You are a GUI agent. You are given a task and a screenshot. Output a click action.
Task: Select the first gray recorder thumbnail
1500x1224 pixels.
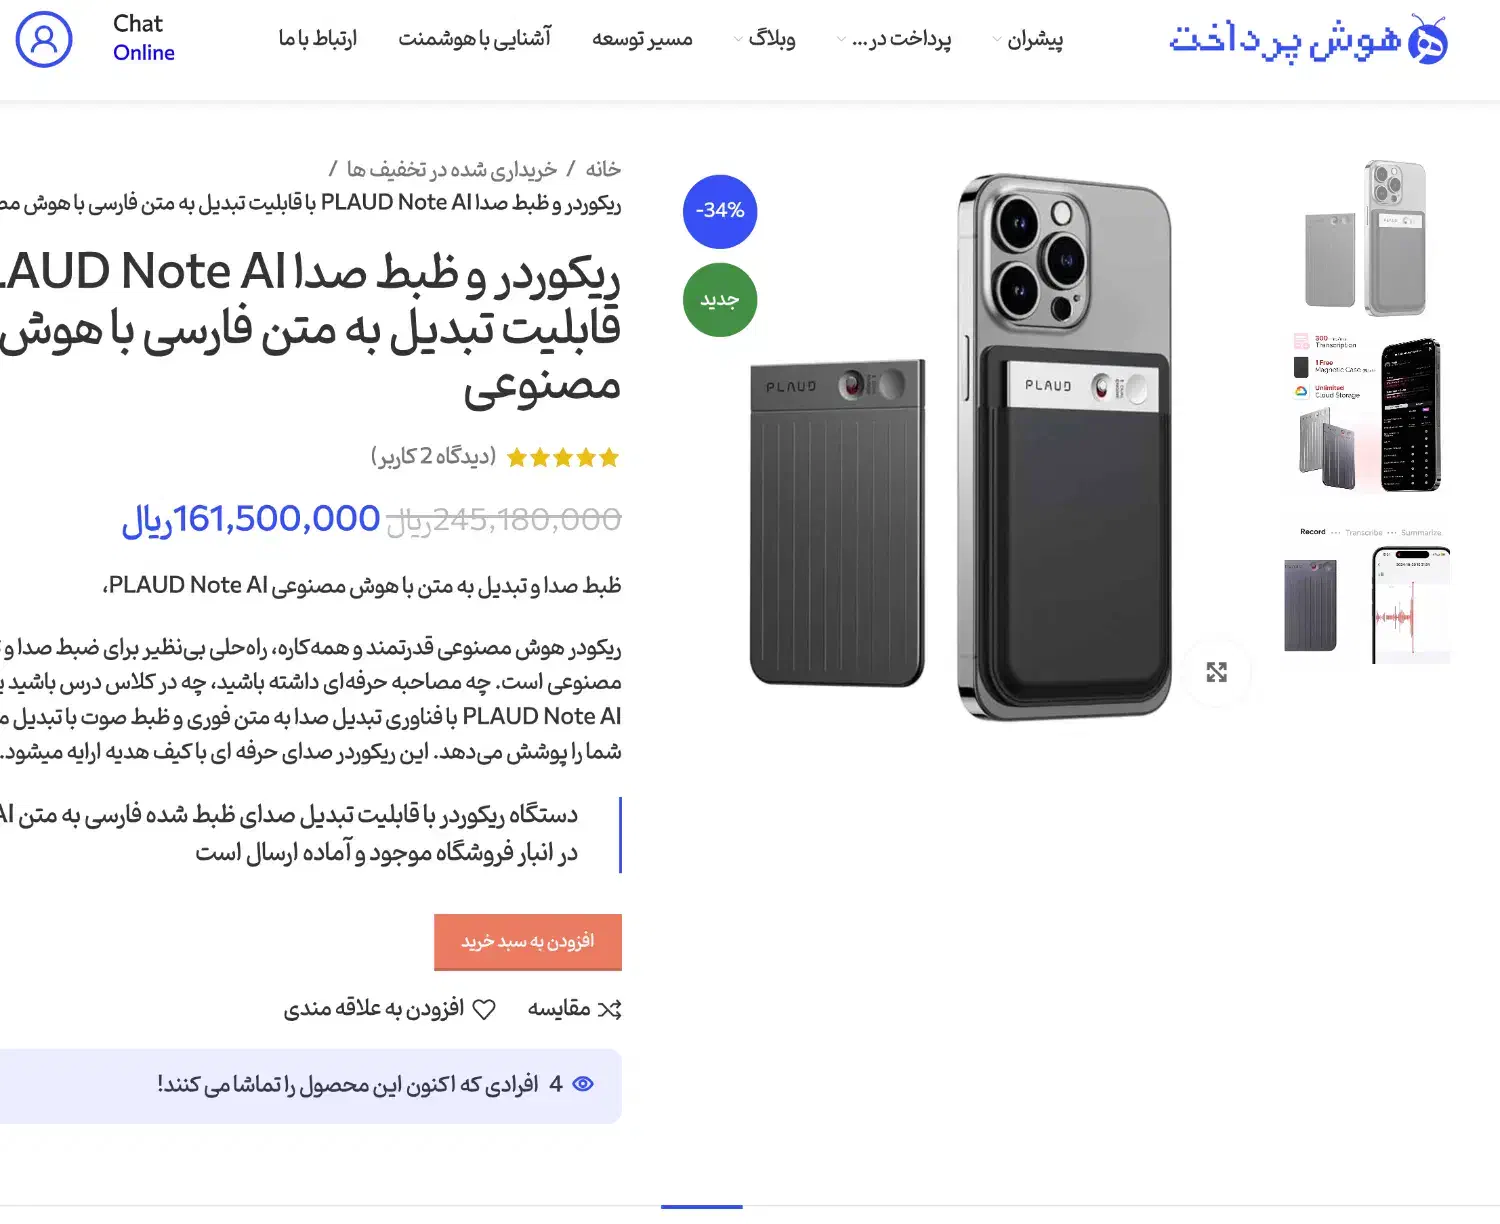pos(1366,238)
